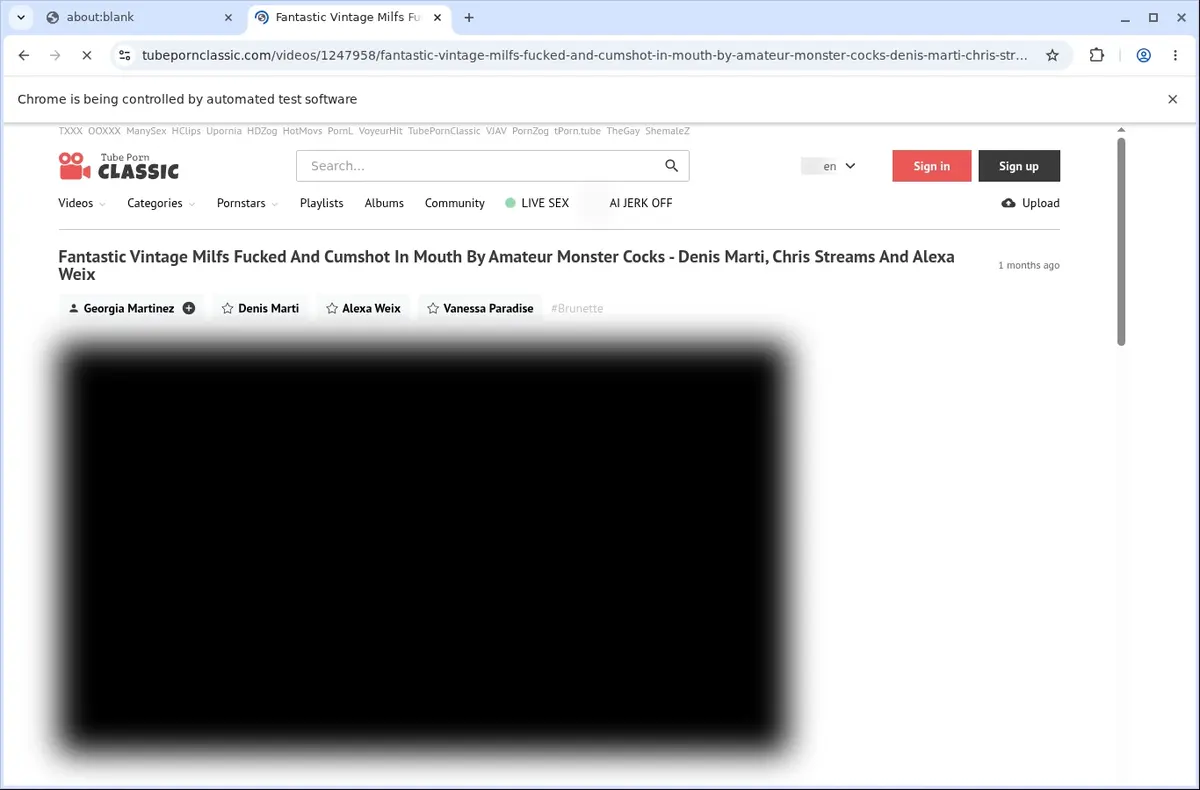Subscribe with plus icon beside Georgia Martinez
The image size is (1200, 790).
(189, 308)
